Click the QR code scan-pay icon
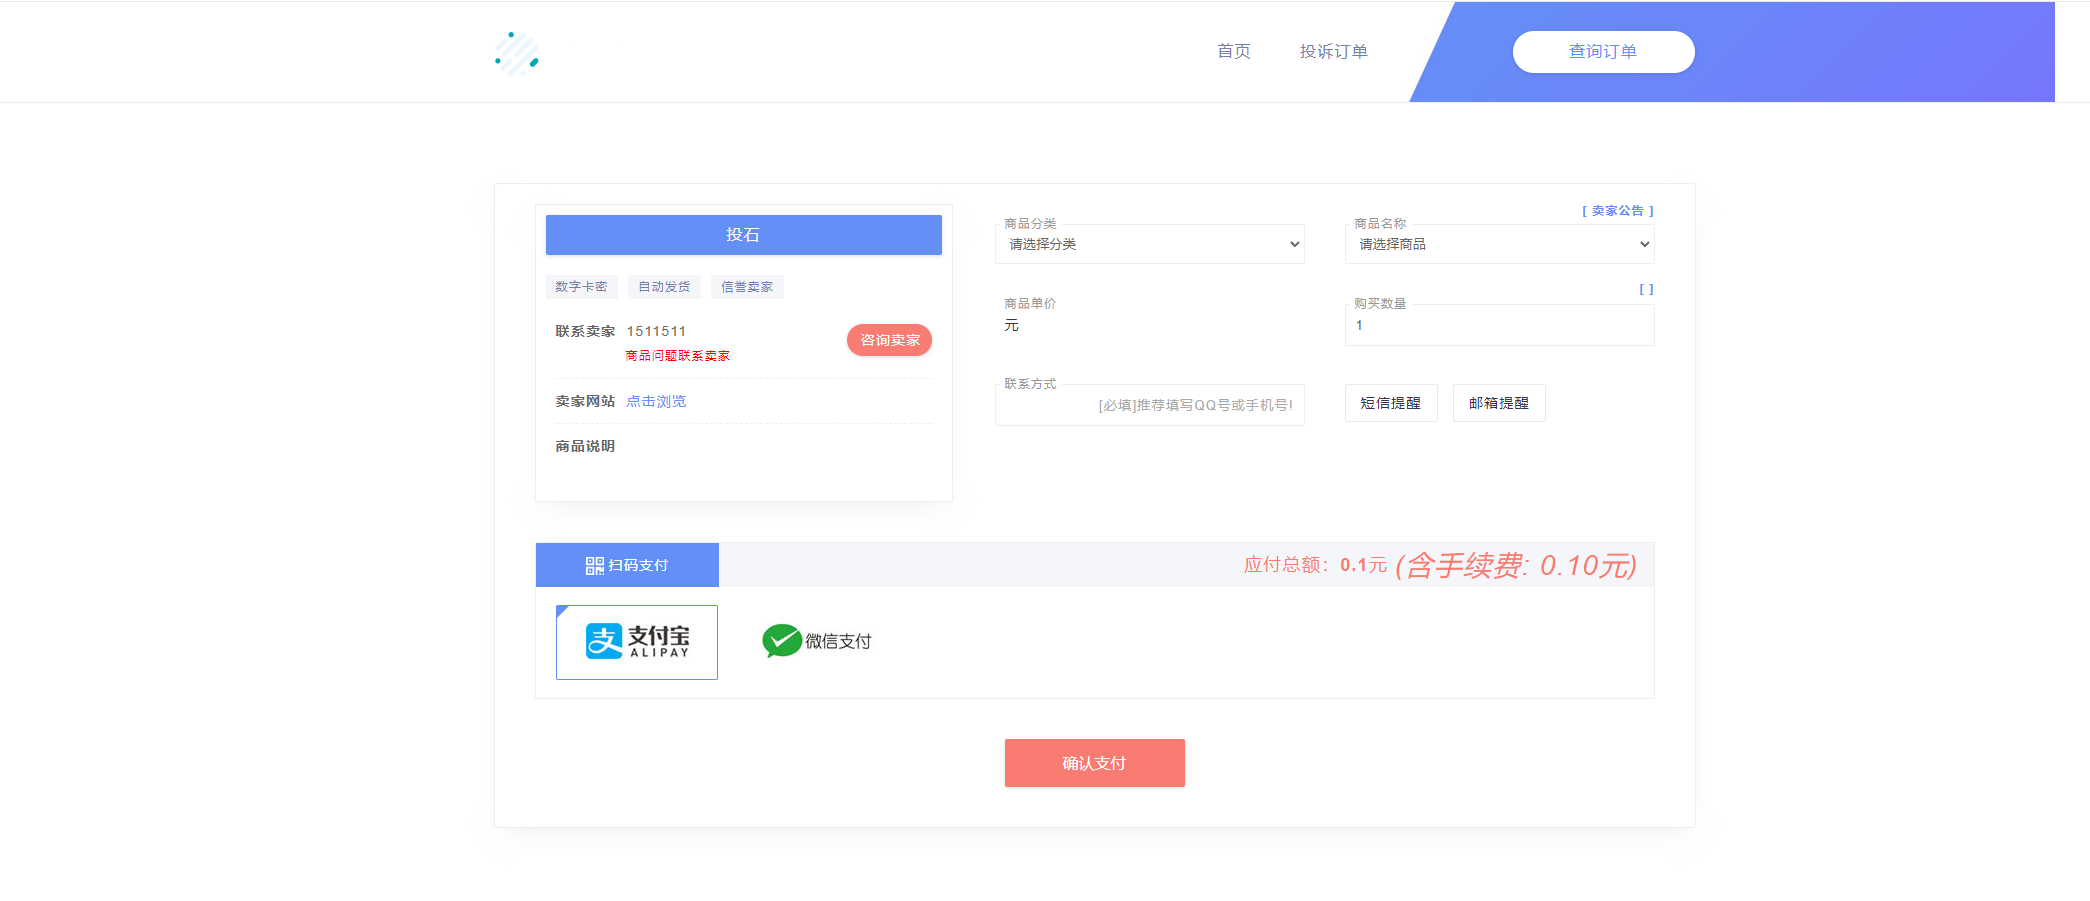The height and width of the screenshot is (901, 2090). coord(594,566)
